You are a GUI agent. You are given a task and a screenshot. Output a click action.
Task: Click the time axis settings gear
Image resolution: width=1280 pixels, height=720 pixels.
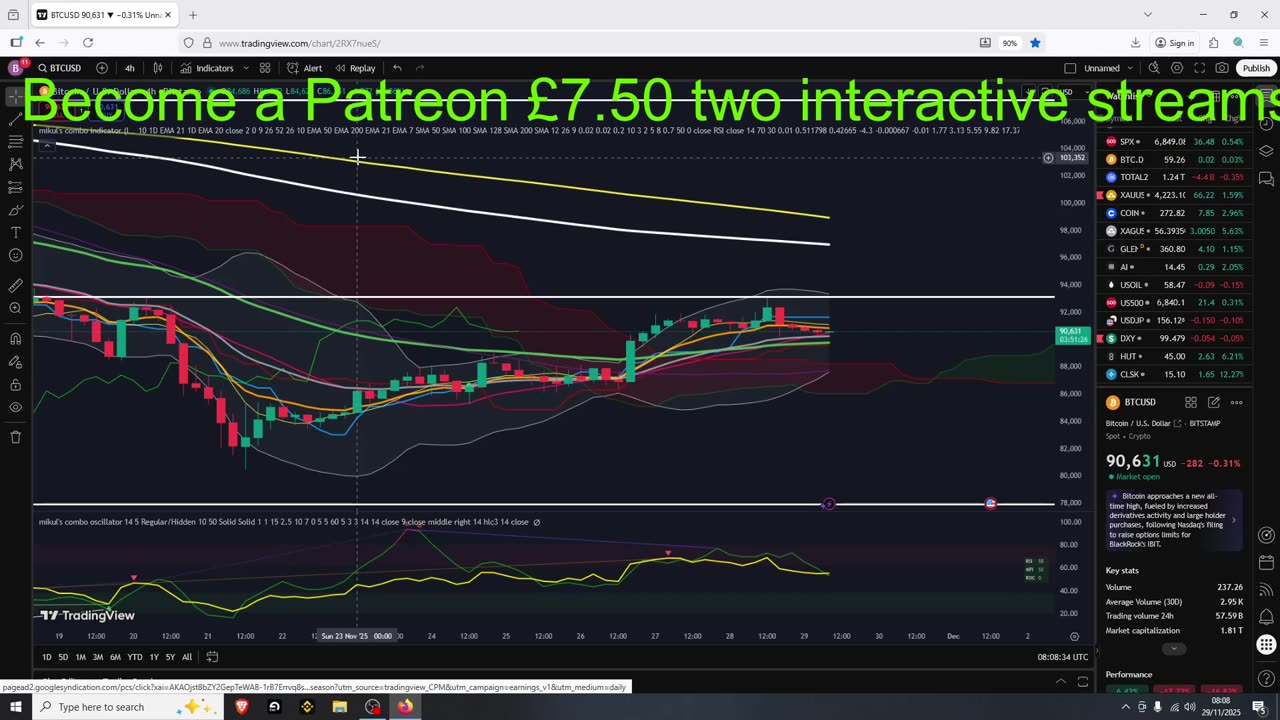coord(1074,636)
